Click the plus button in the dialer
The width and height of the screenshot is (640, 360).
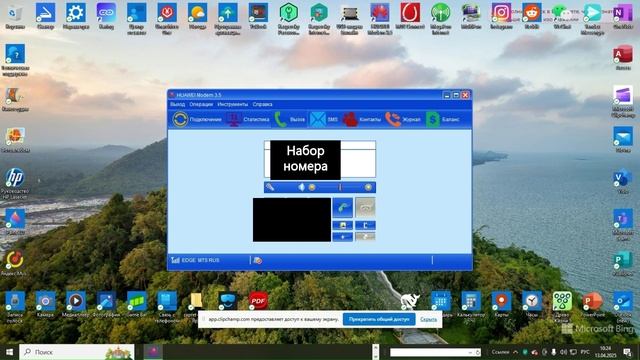343,237
